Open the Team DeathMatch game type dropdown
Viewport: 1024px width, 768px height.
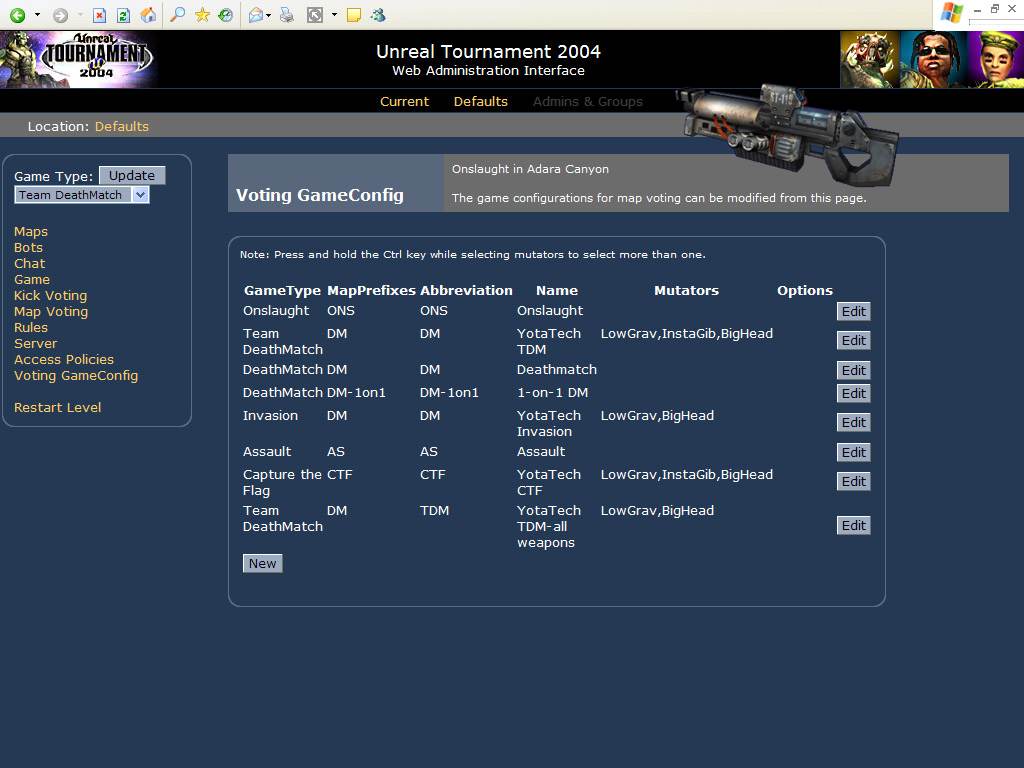[x=82, y=195]
